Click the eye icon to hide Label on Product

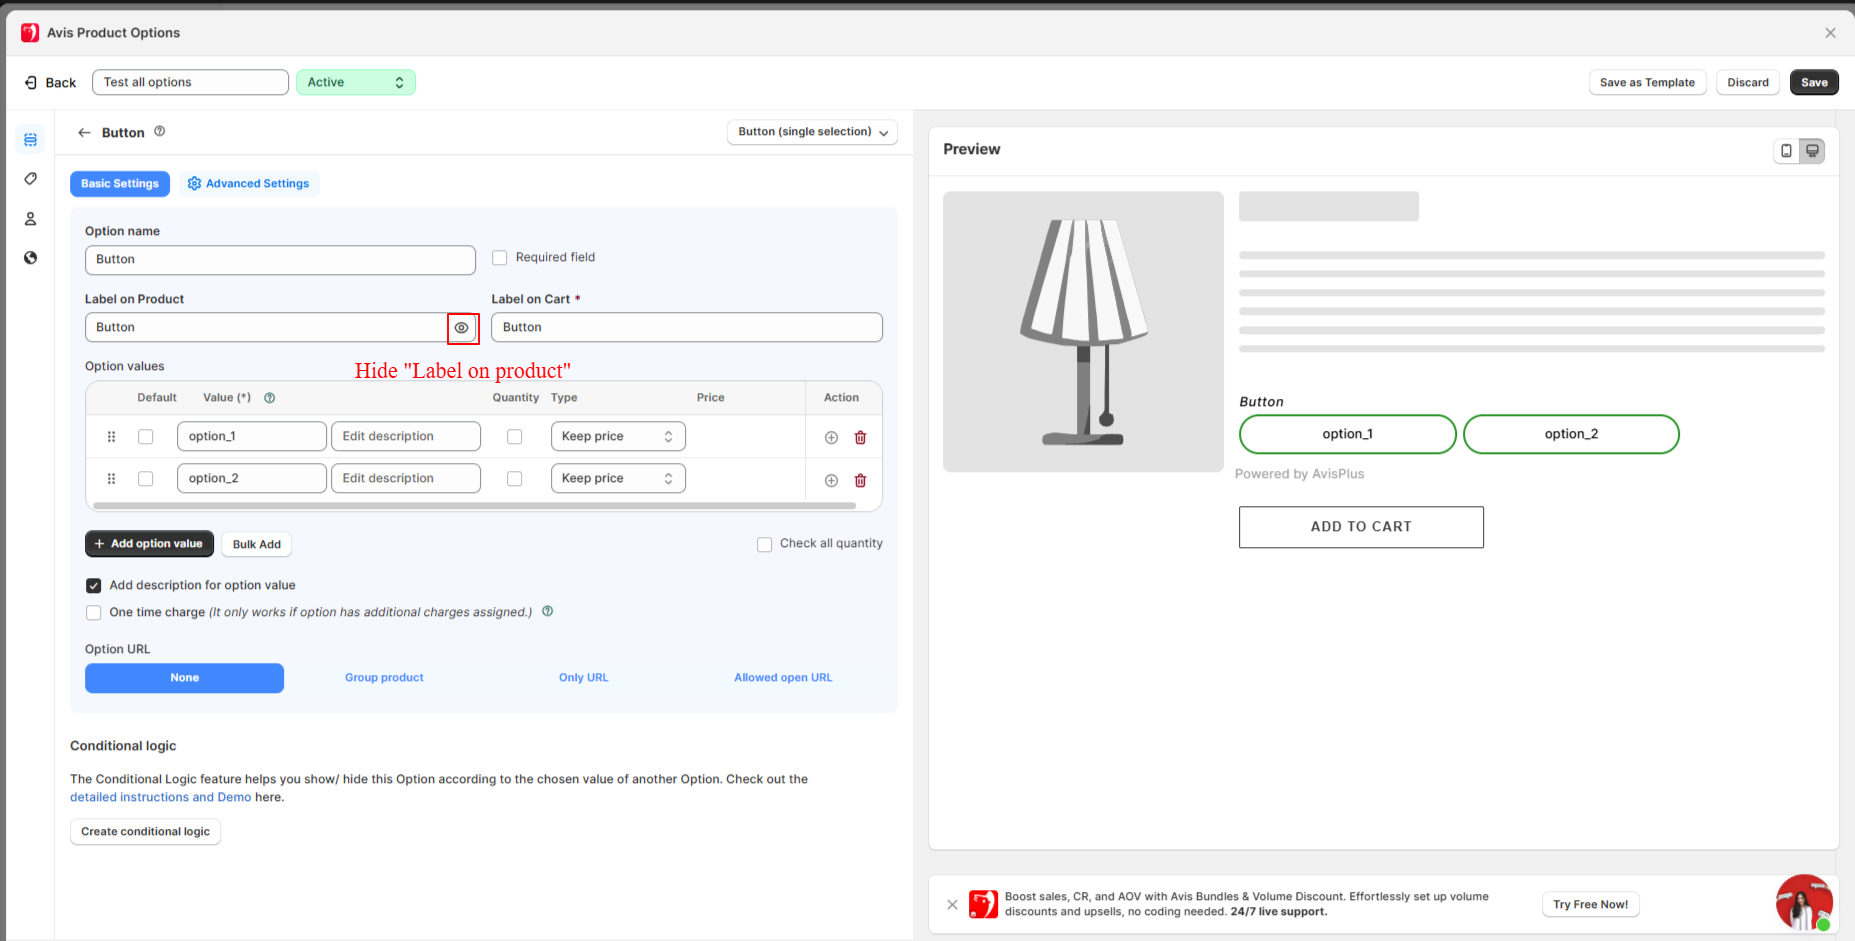(x=461, y=328)
